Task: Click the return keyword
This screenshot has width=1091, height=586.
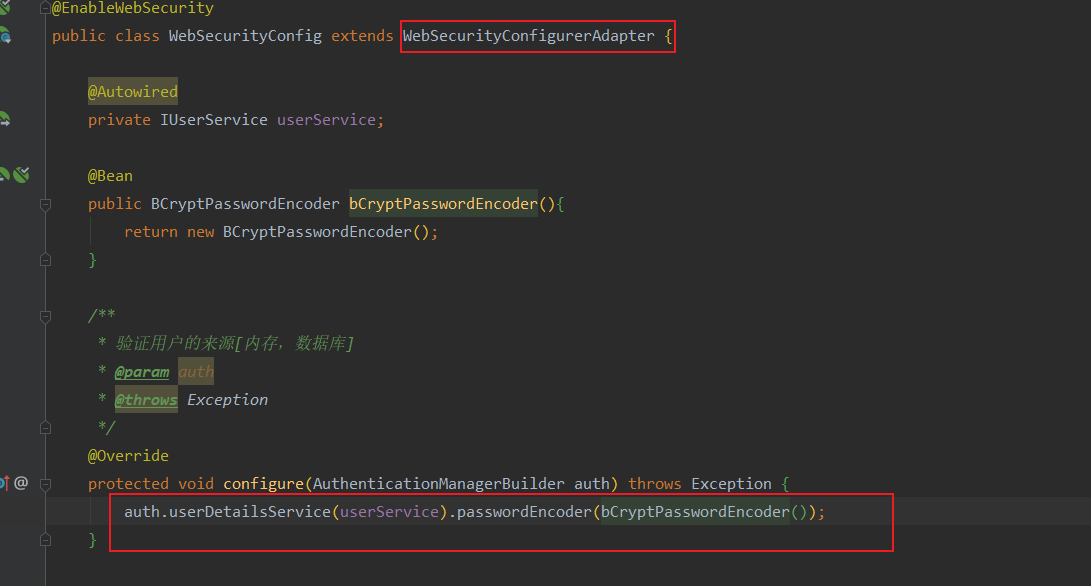Action: [150, 232]
